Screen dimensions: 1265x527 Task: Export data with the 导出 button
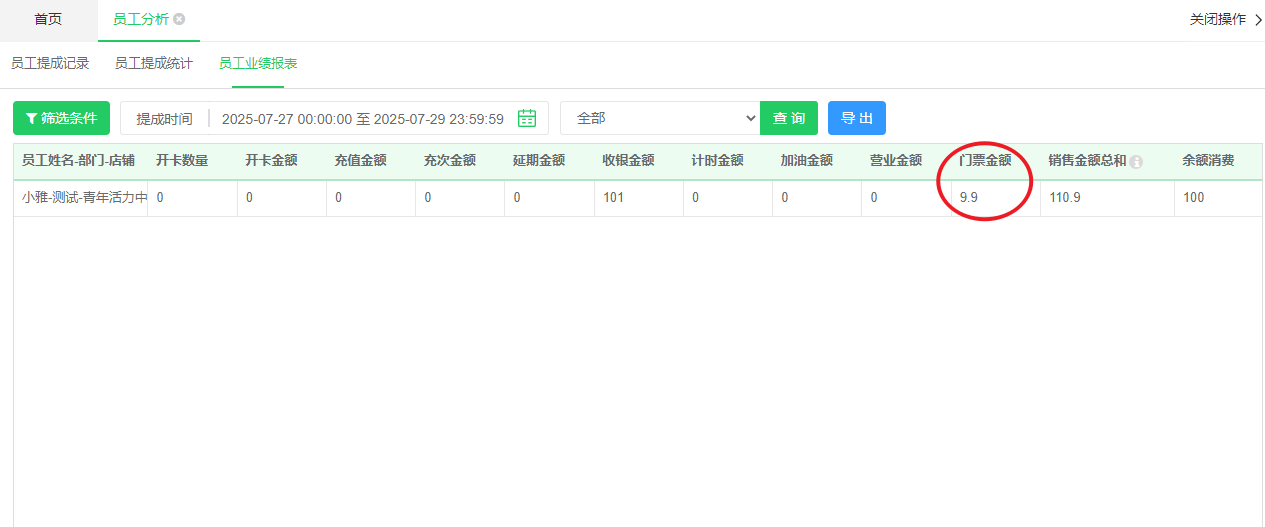[x=857, y=118]
